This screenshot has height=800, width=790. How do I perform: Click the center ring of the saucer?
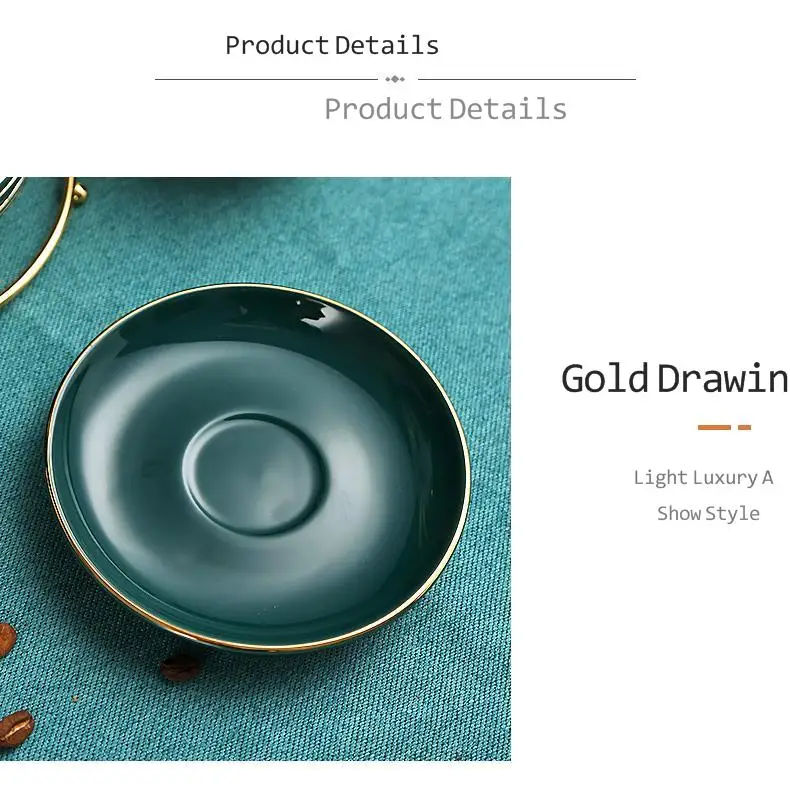[x=254, y=474]
